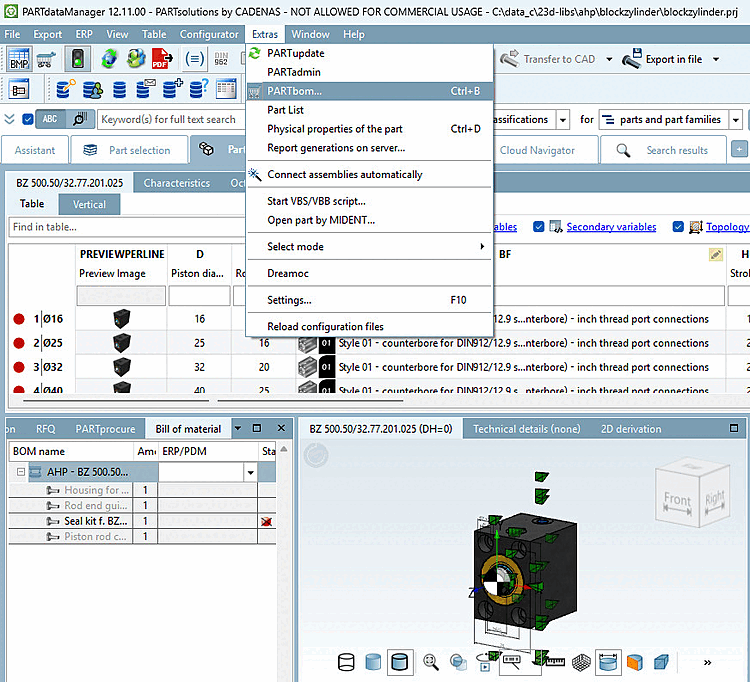Screen dimensions: 750x682
Task: Click the database with envelope icon
Action: click(x=145, y=89)
